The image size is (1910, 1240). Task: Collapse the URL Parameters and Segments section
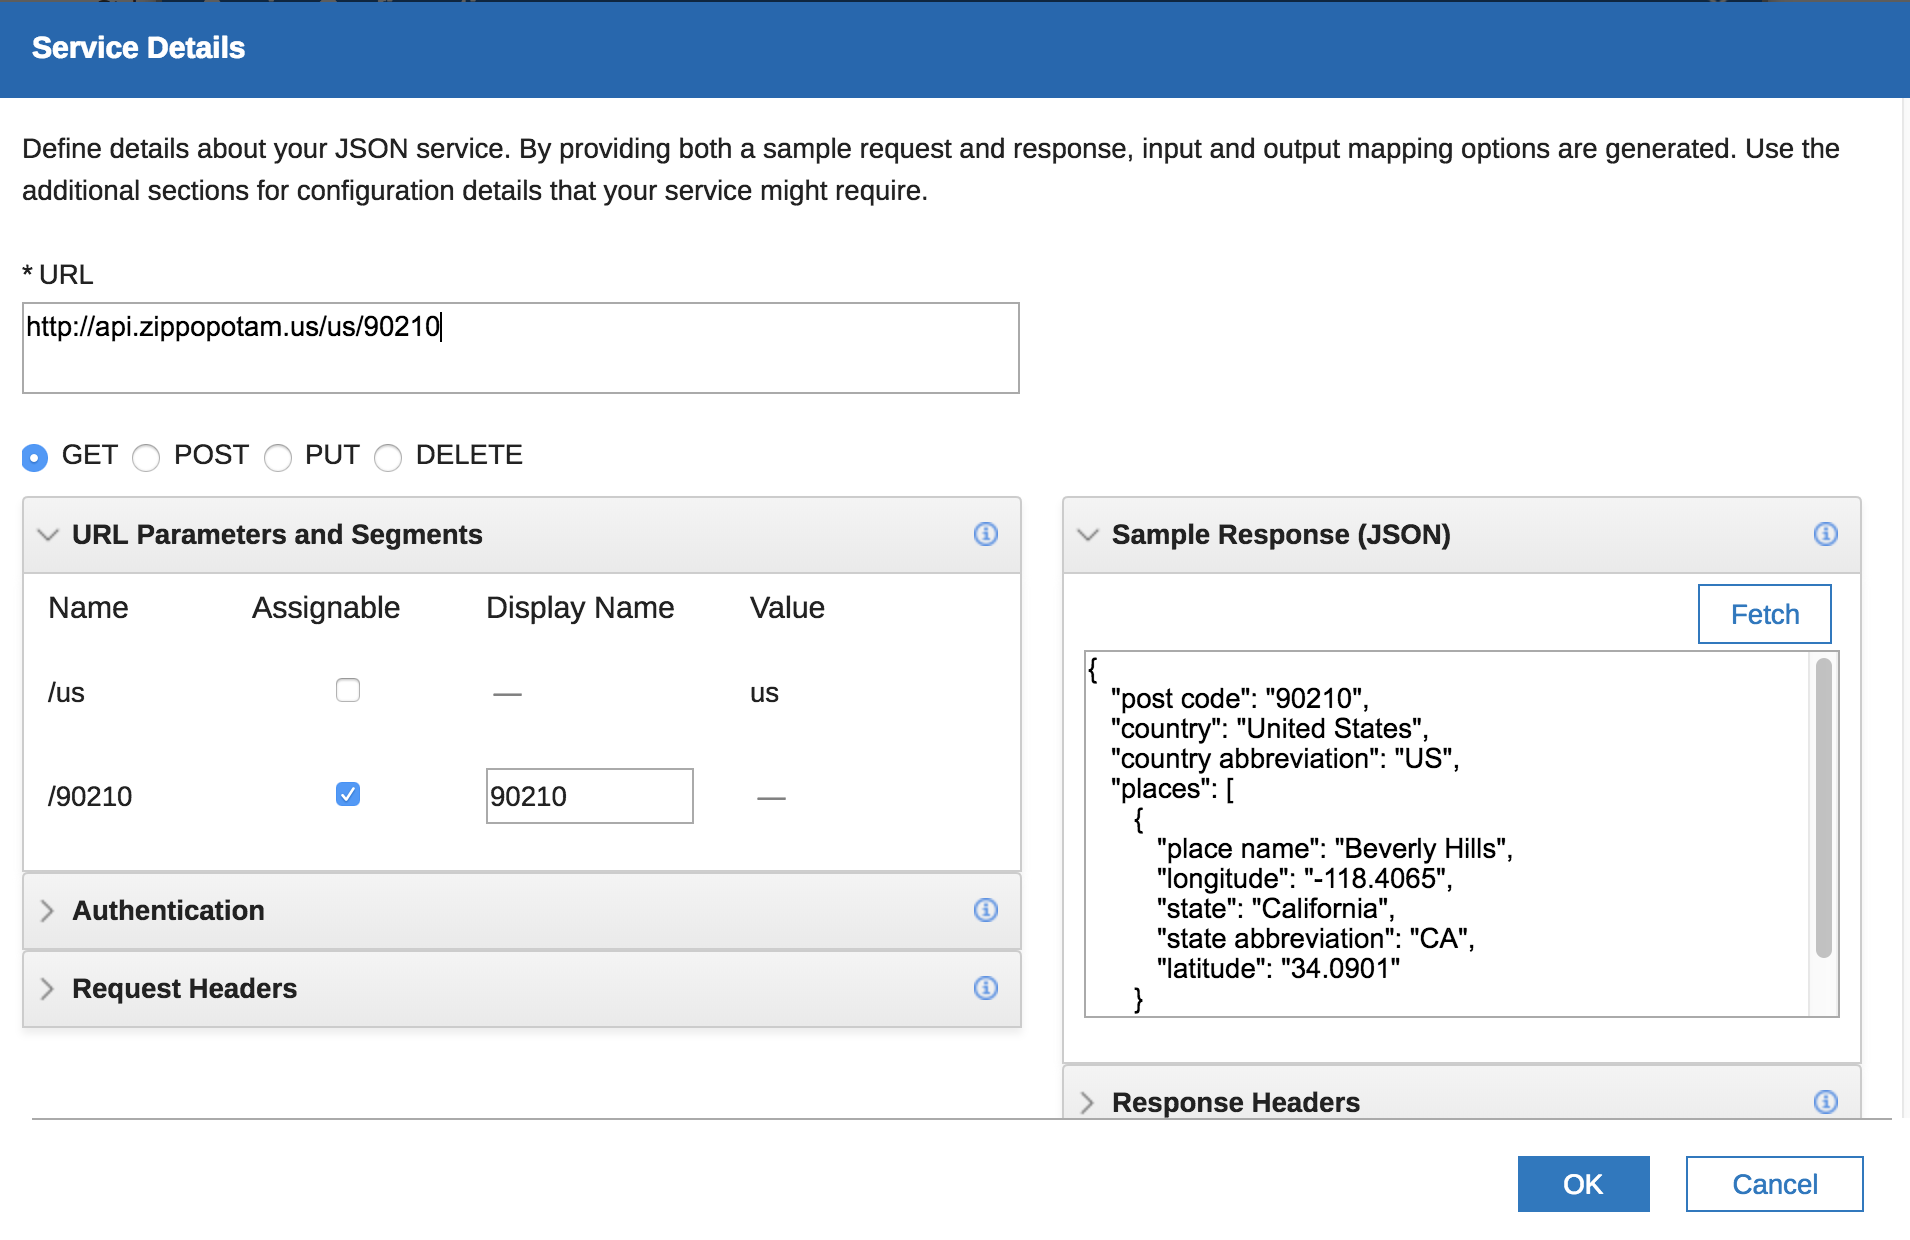[x=47, y=535]
